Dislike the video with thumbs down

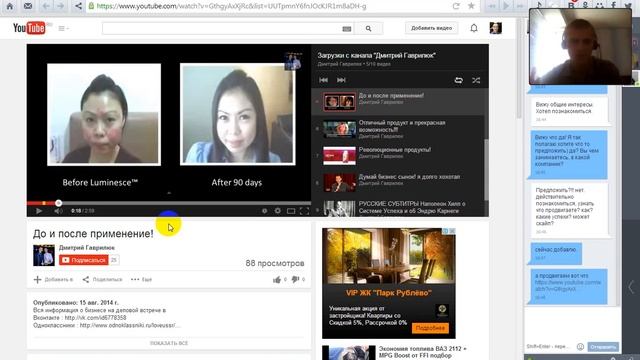[x=295, y=280]
